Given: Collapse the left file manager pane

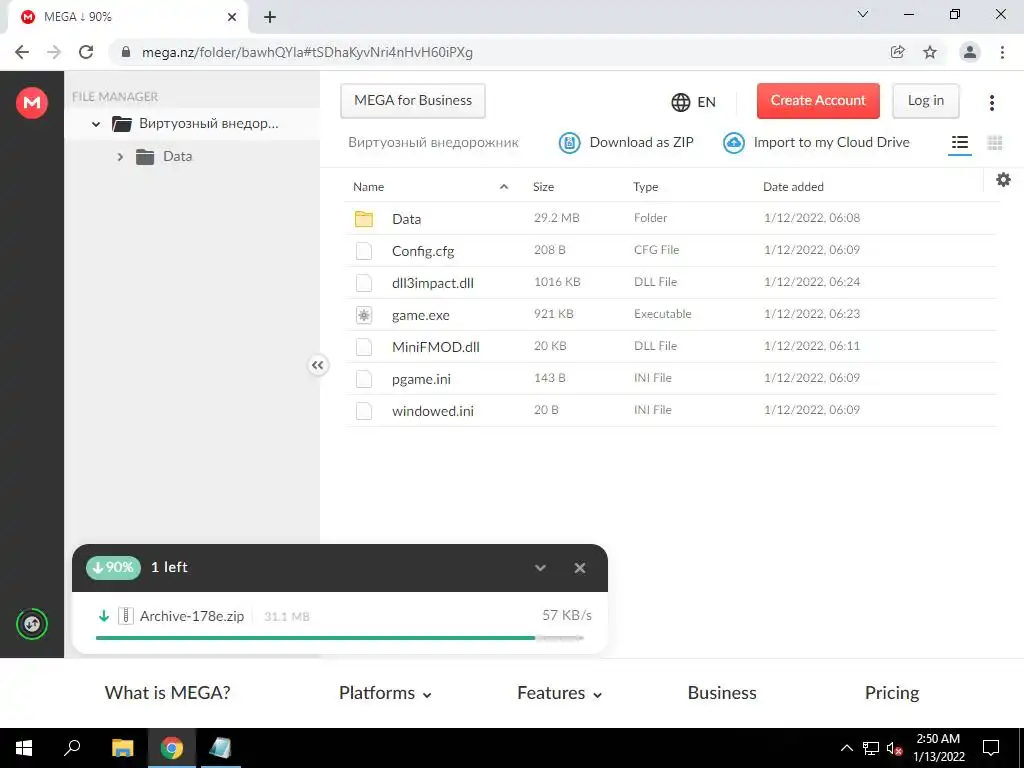Looking at the screenshot, I should tap(317, 365).
